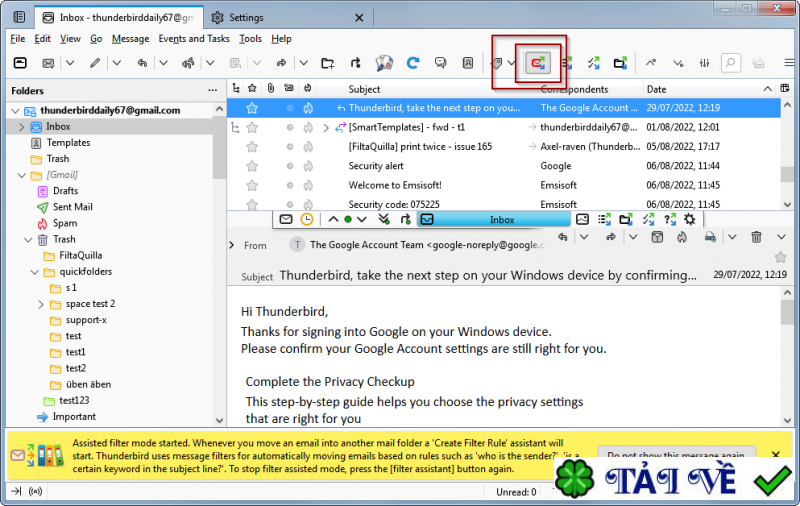Expand the space test 2 folder
Image resolution: width=800 pixels, height=506 pixels.
coord(41,304)
